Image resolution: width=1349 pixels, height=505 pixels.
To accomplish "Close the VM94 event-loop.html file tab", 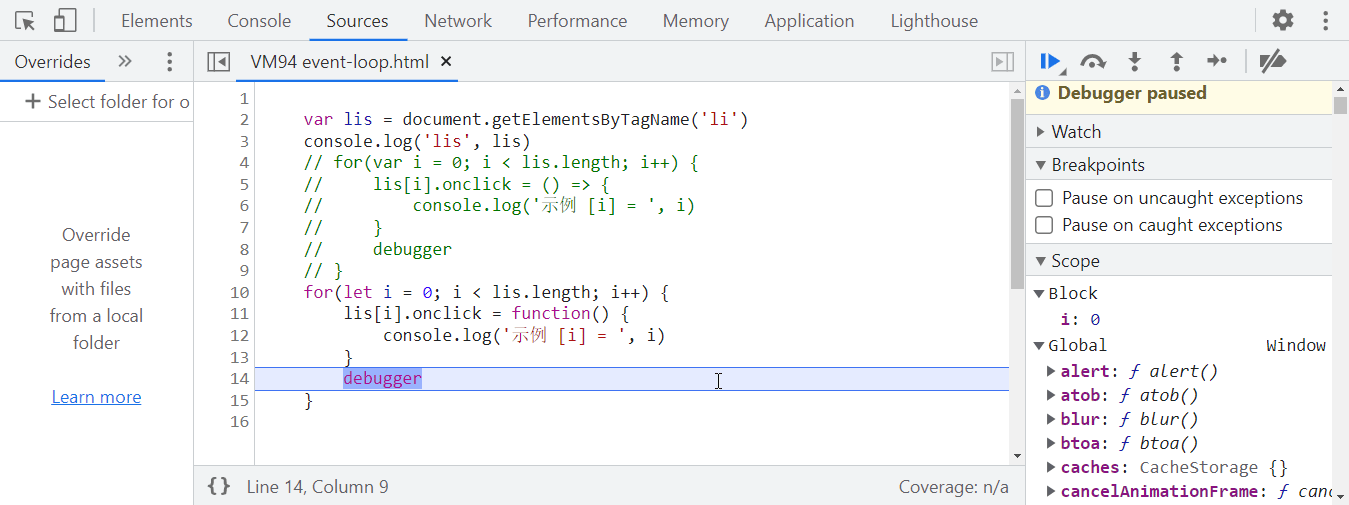I will click(446, 62).
